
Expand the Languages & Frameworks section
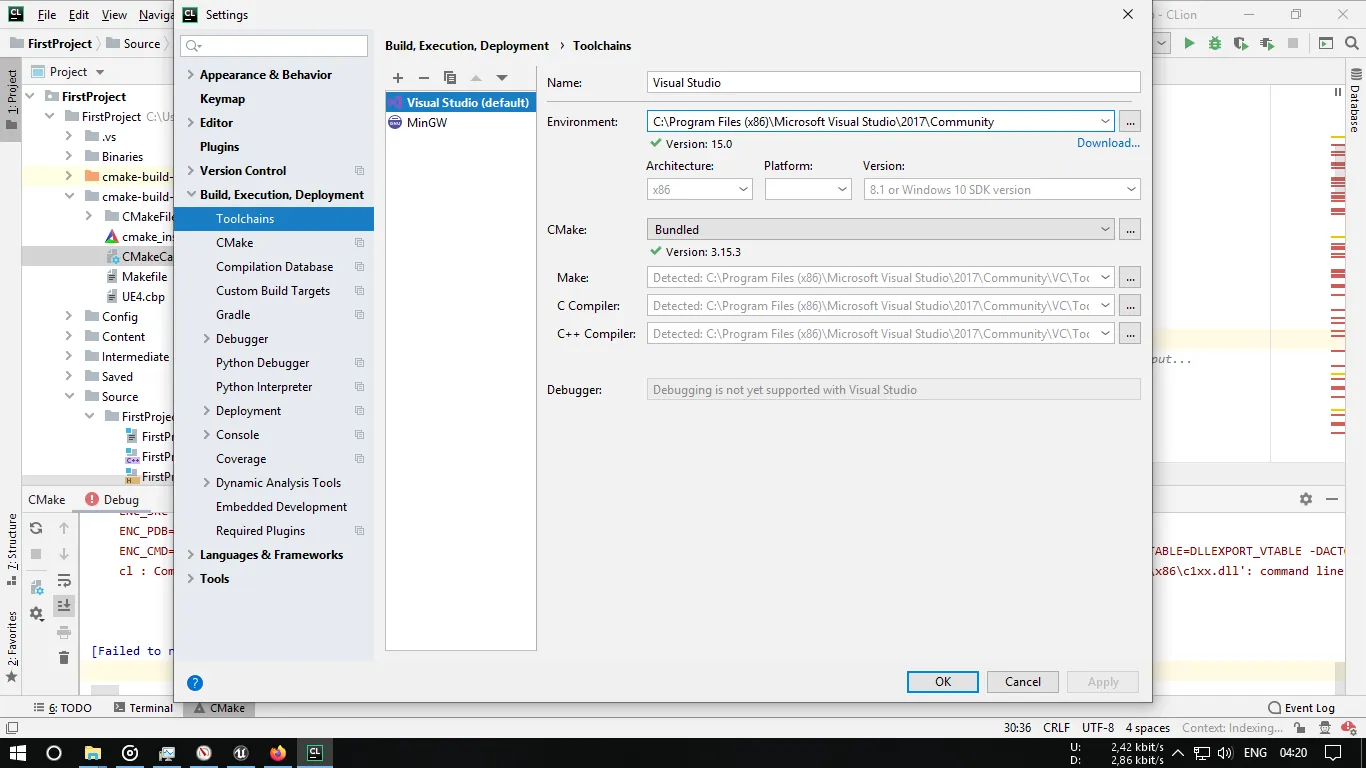[x=191, y=555]
